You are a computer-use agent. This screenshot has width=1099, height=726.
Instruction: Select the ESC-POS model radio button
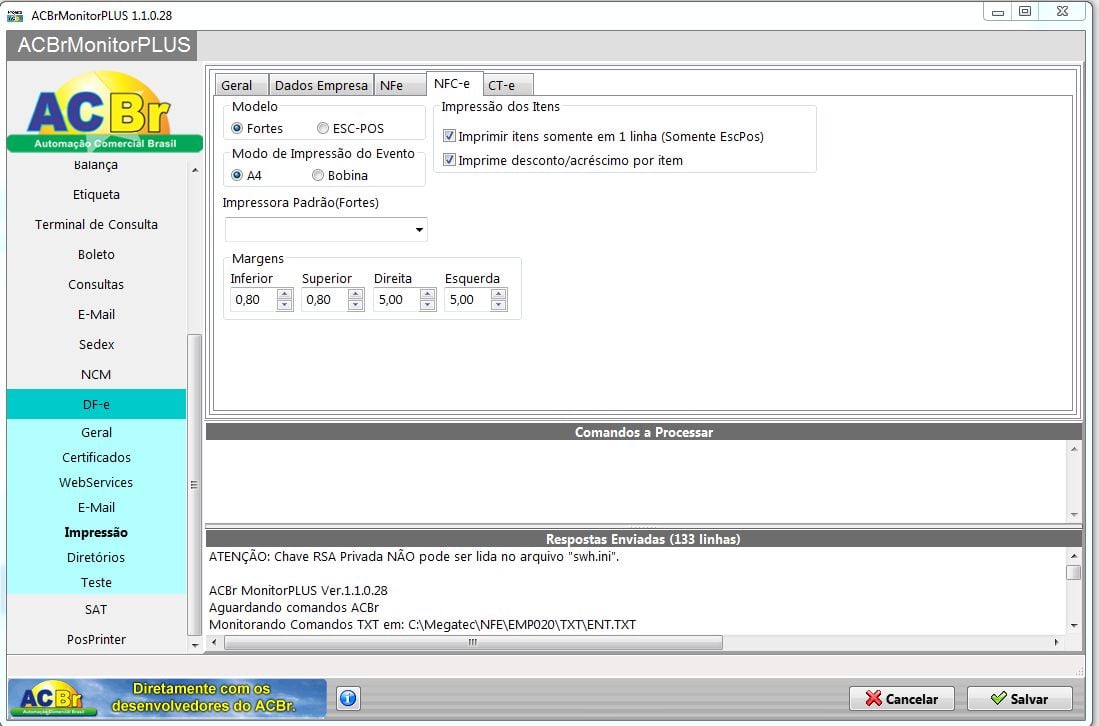coord(322,128)
